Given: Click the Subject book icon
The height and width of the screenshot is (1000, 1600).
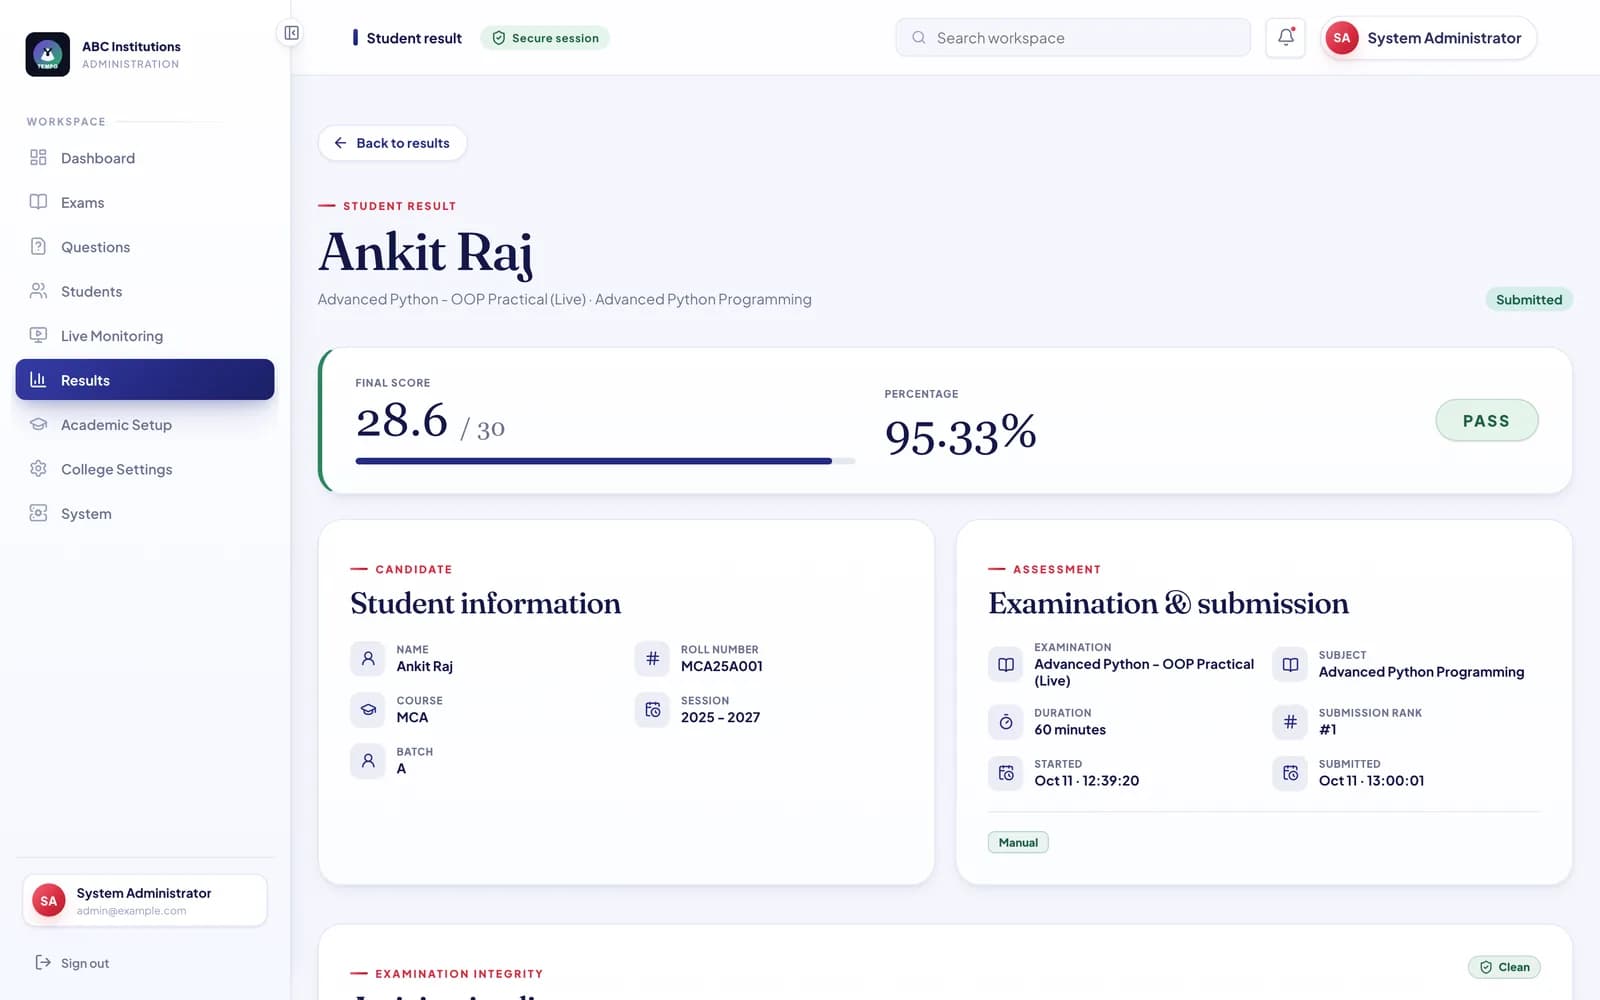Looking at the screenshot, I should click(1290, 664).
